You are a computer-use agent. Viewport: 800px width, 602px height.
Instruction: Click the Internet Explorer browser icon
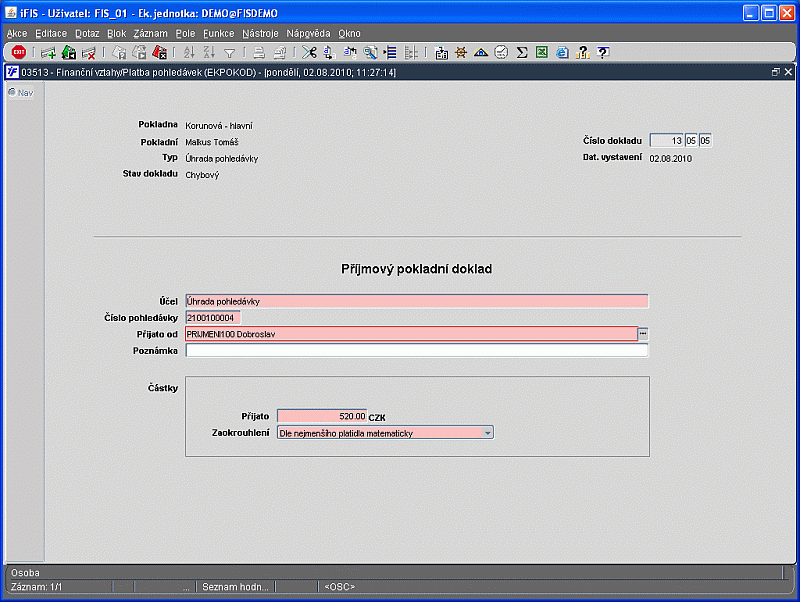pyautogui.click(x=562, y=53)
